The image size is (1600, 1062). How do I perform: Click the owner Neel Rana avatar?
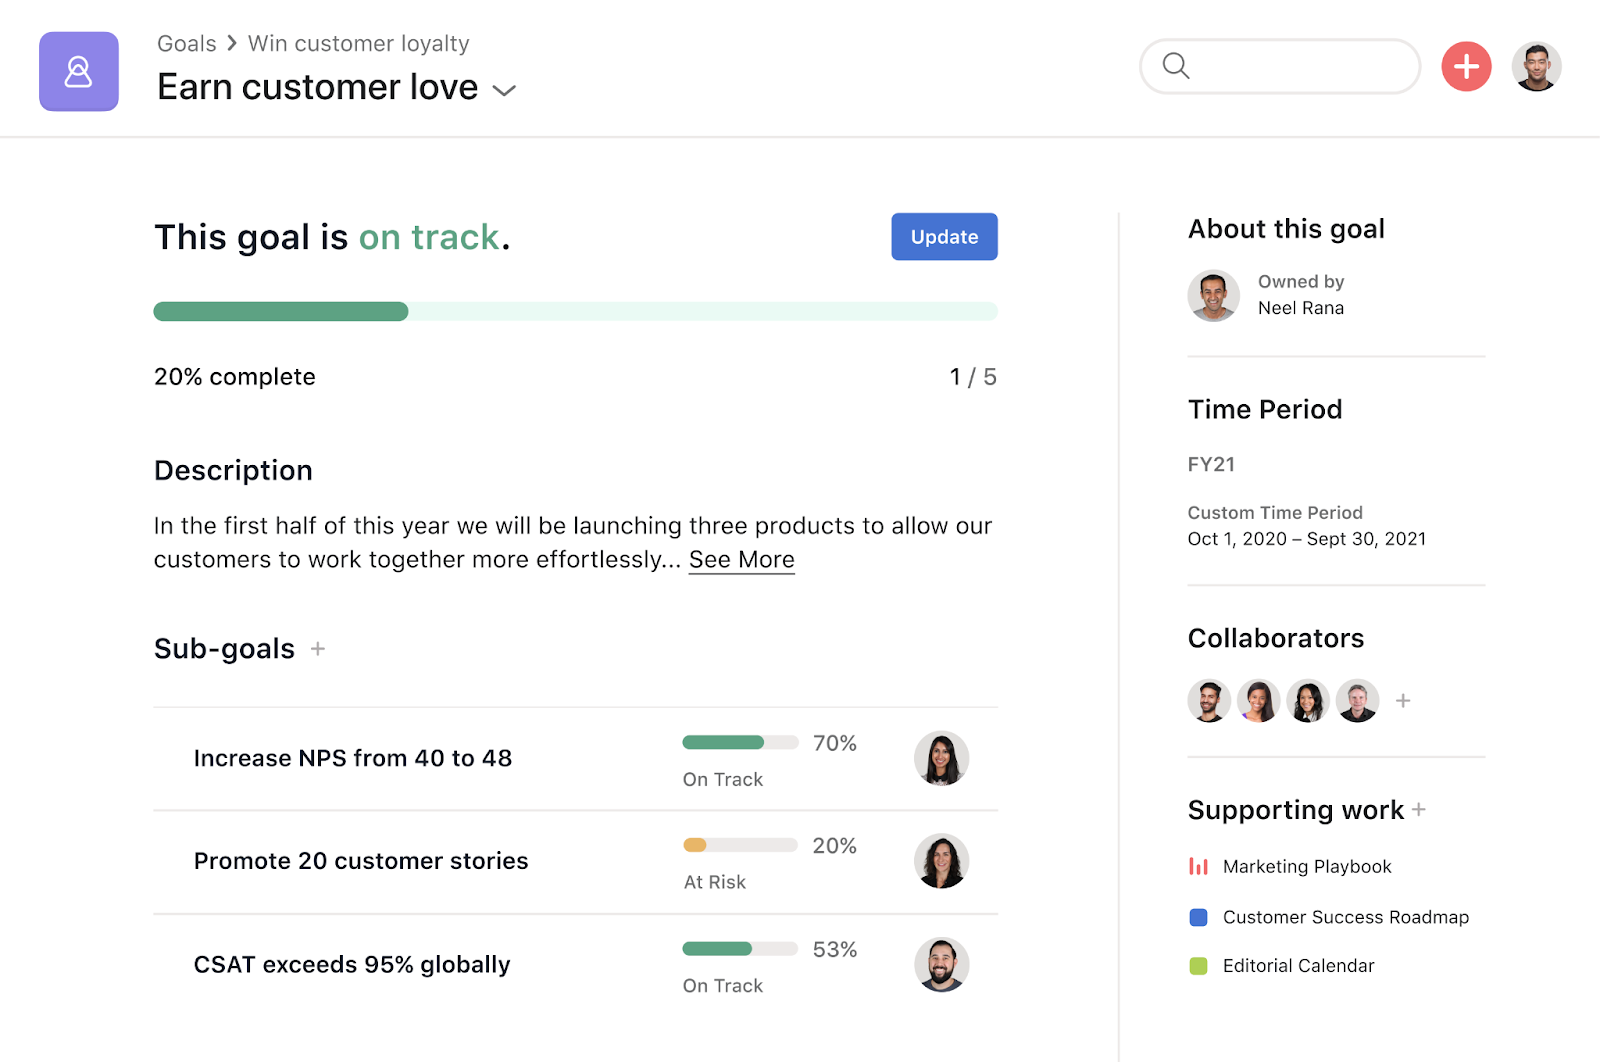click(x=1214, y=295)
